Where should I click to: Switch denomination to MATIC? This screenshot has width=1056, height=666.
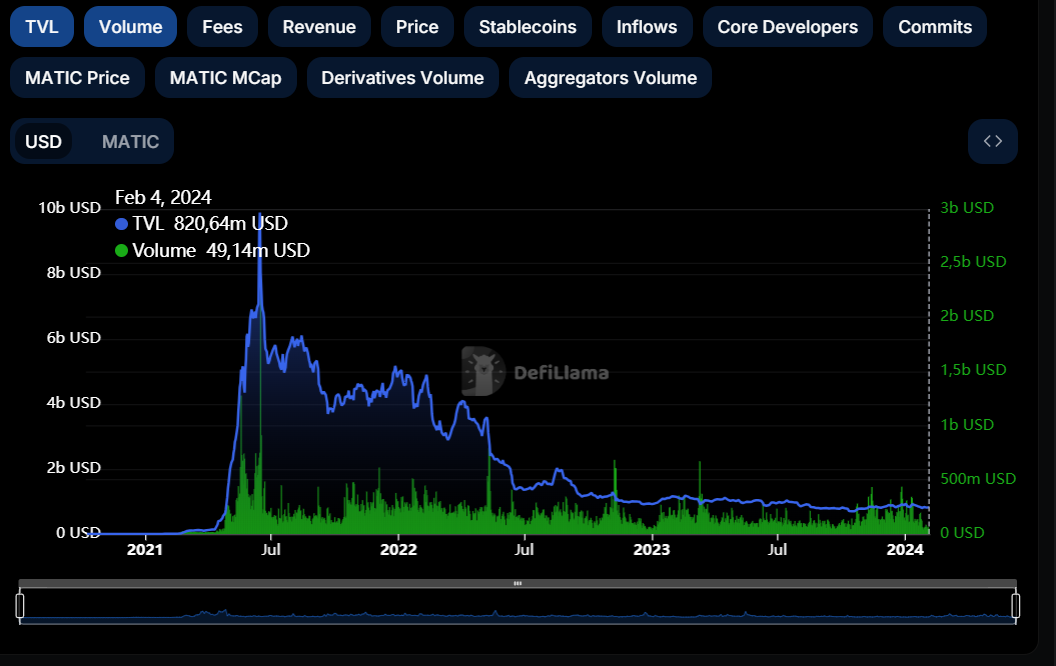tap(130, 141)
